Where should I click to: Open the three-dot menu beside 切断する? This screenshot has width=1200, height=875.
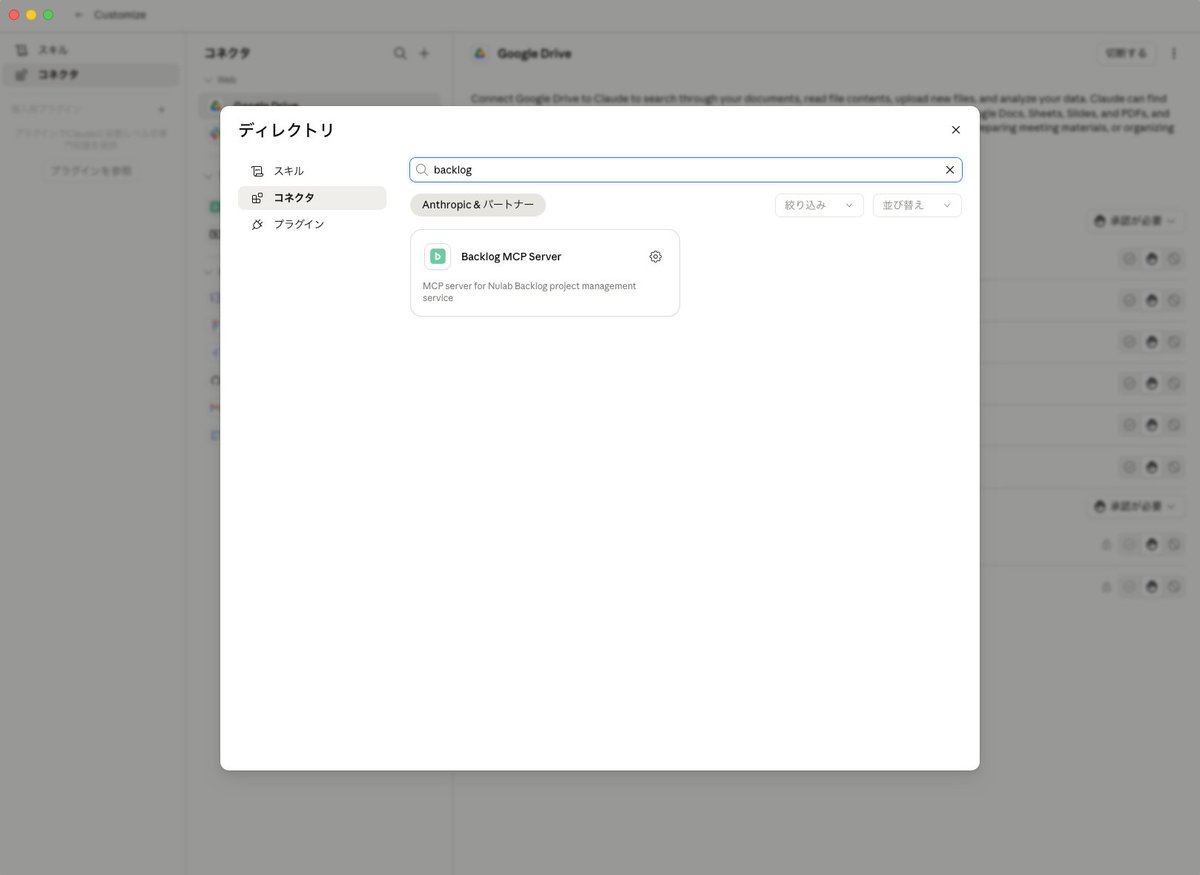(x=1174, y=53)
